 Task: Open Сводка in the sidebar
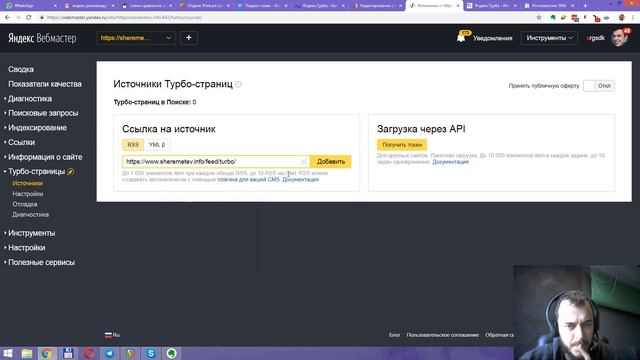21,69
